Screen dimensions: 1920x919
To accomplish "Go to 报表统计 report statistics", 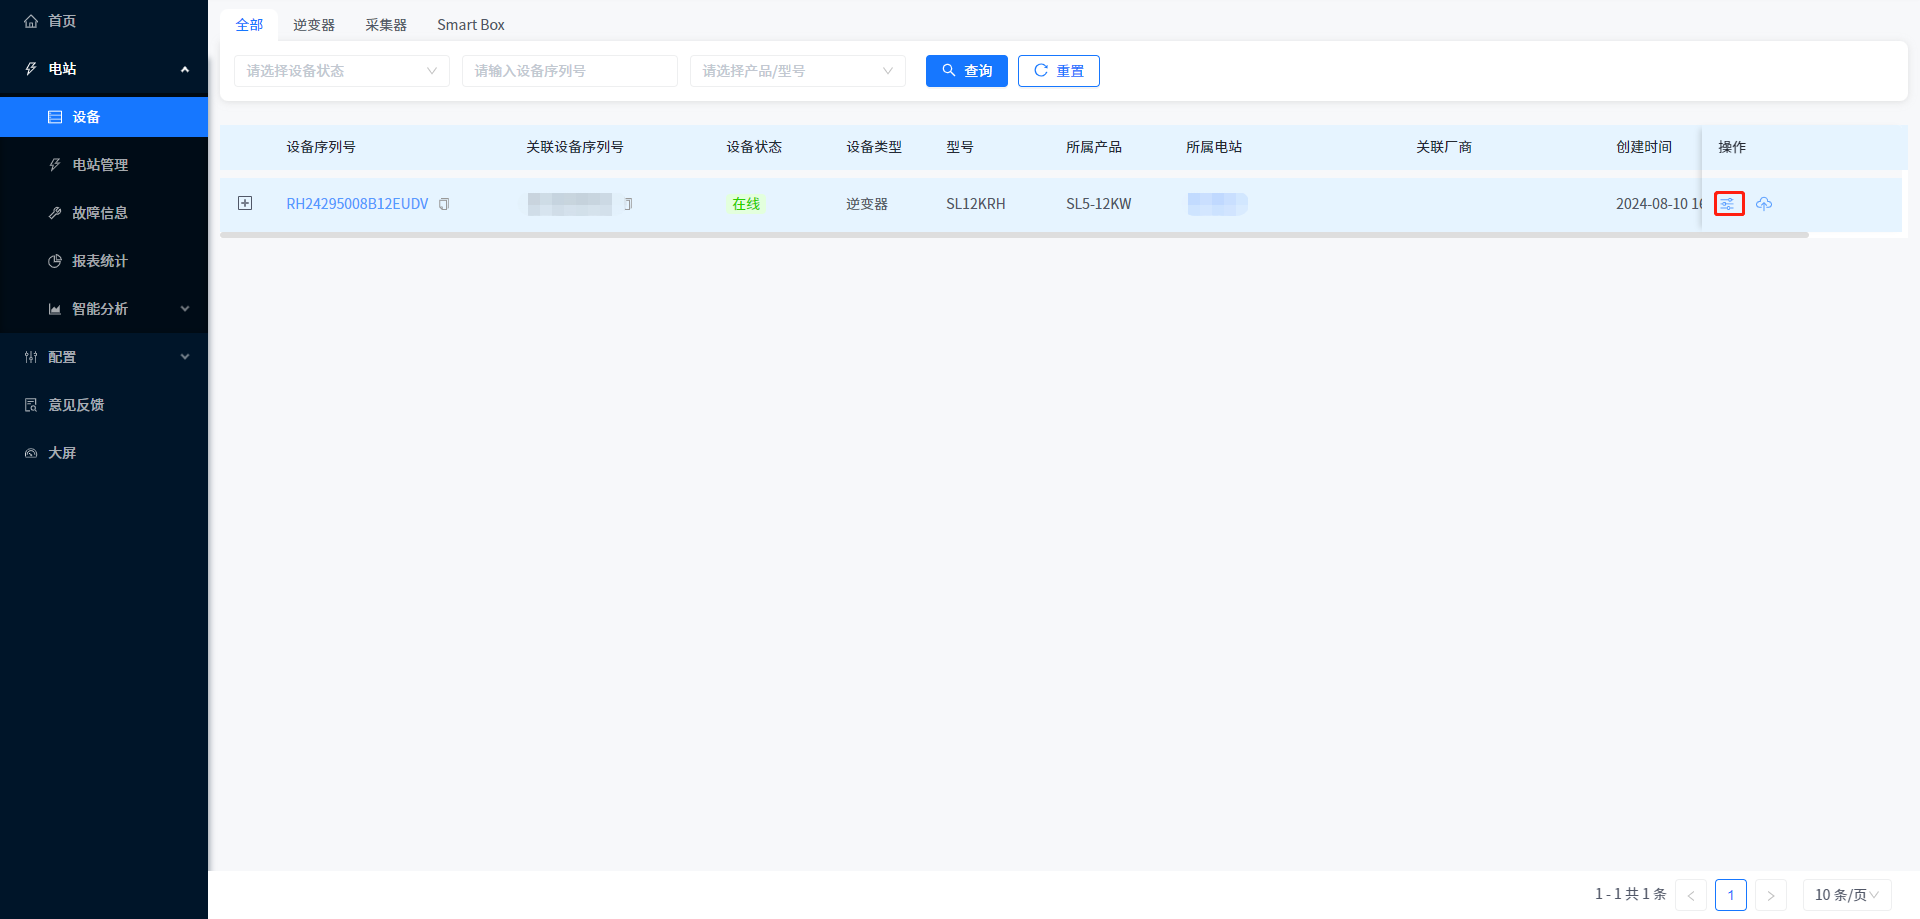I will [x=99, y=261].
